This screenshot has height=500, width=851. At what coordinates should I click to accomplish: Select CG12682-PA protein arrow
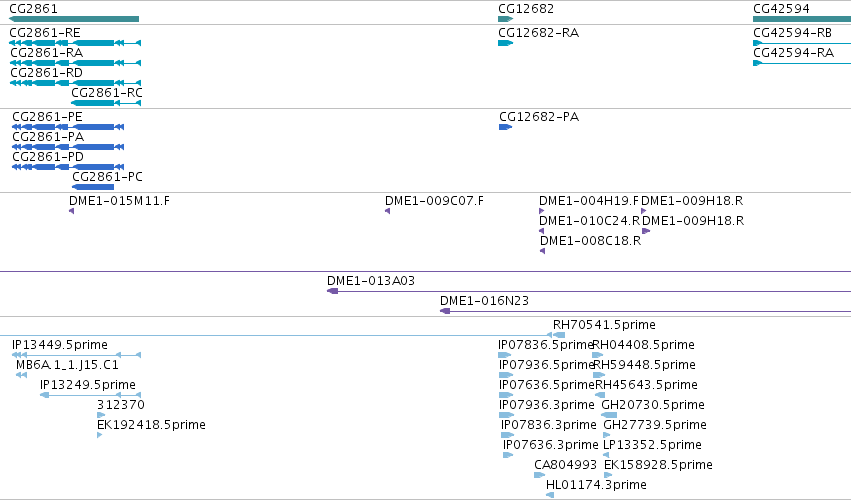tap(505, 127)
